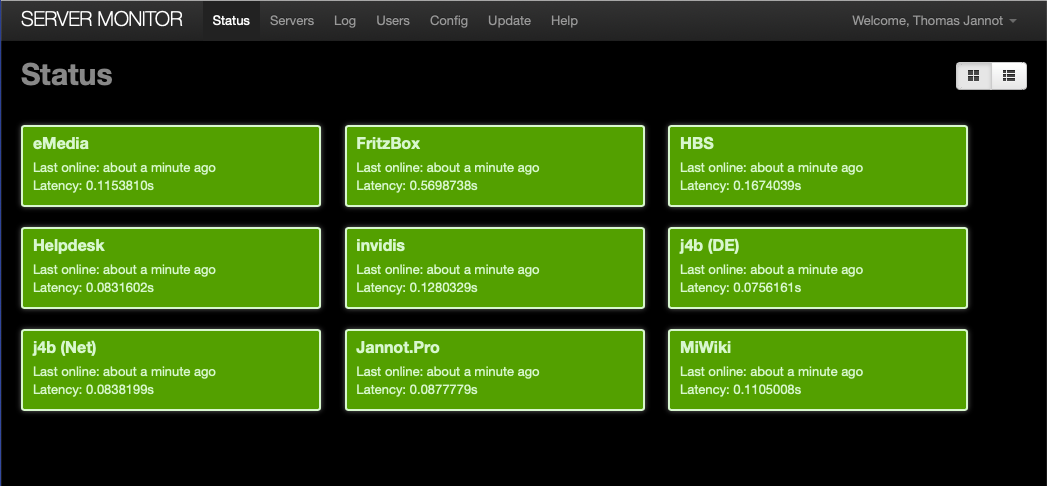1047x486 pixels.
Task: Open the Status tab
Action: [x=231, y=21]
